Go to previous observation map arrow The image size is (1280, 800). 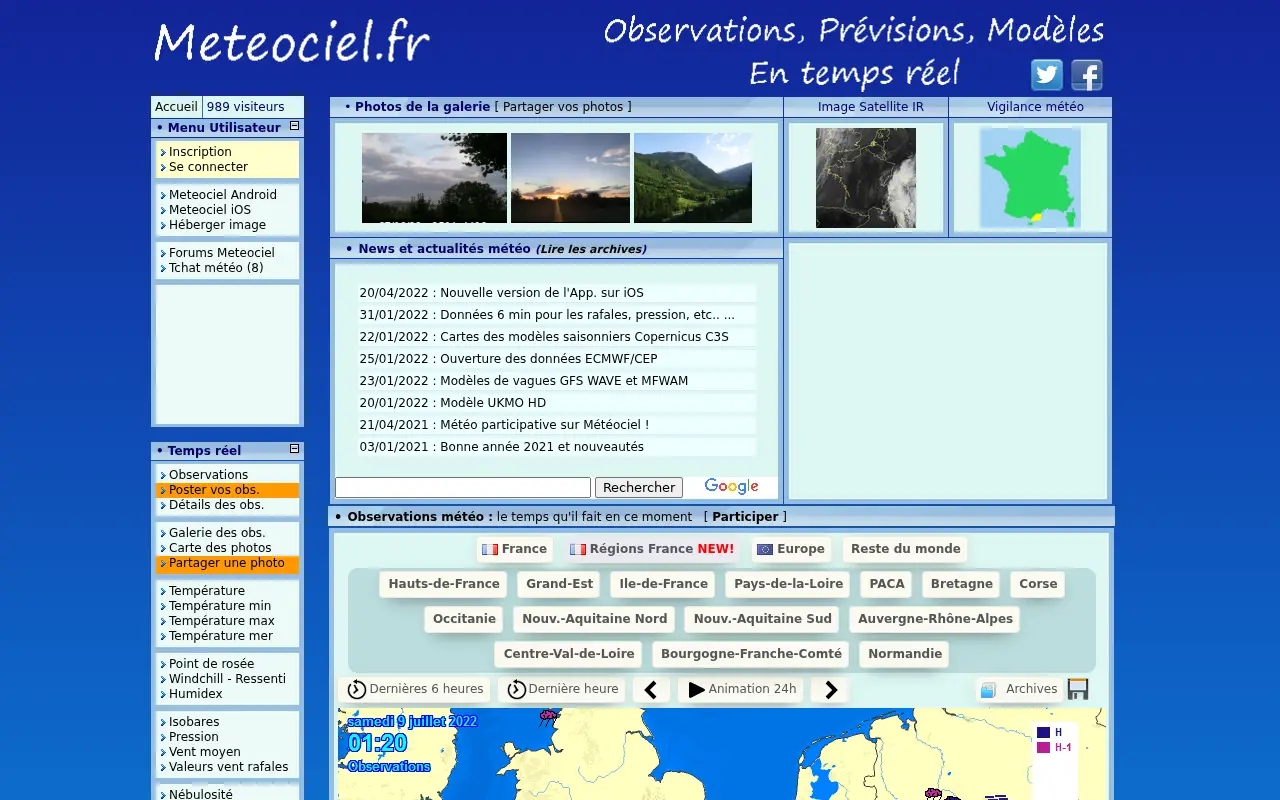pyautogui.click(x=651, y=690)
